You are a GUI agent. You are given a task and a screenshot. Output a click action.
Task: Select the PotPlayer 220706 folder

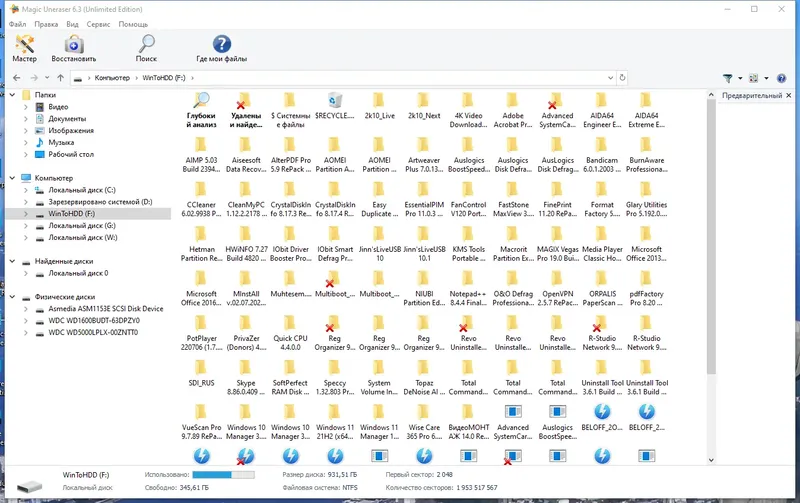pos(202,333)
